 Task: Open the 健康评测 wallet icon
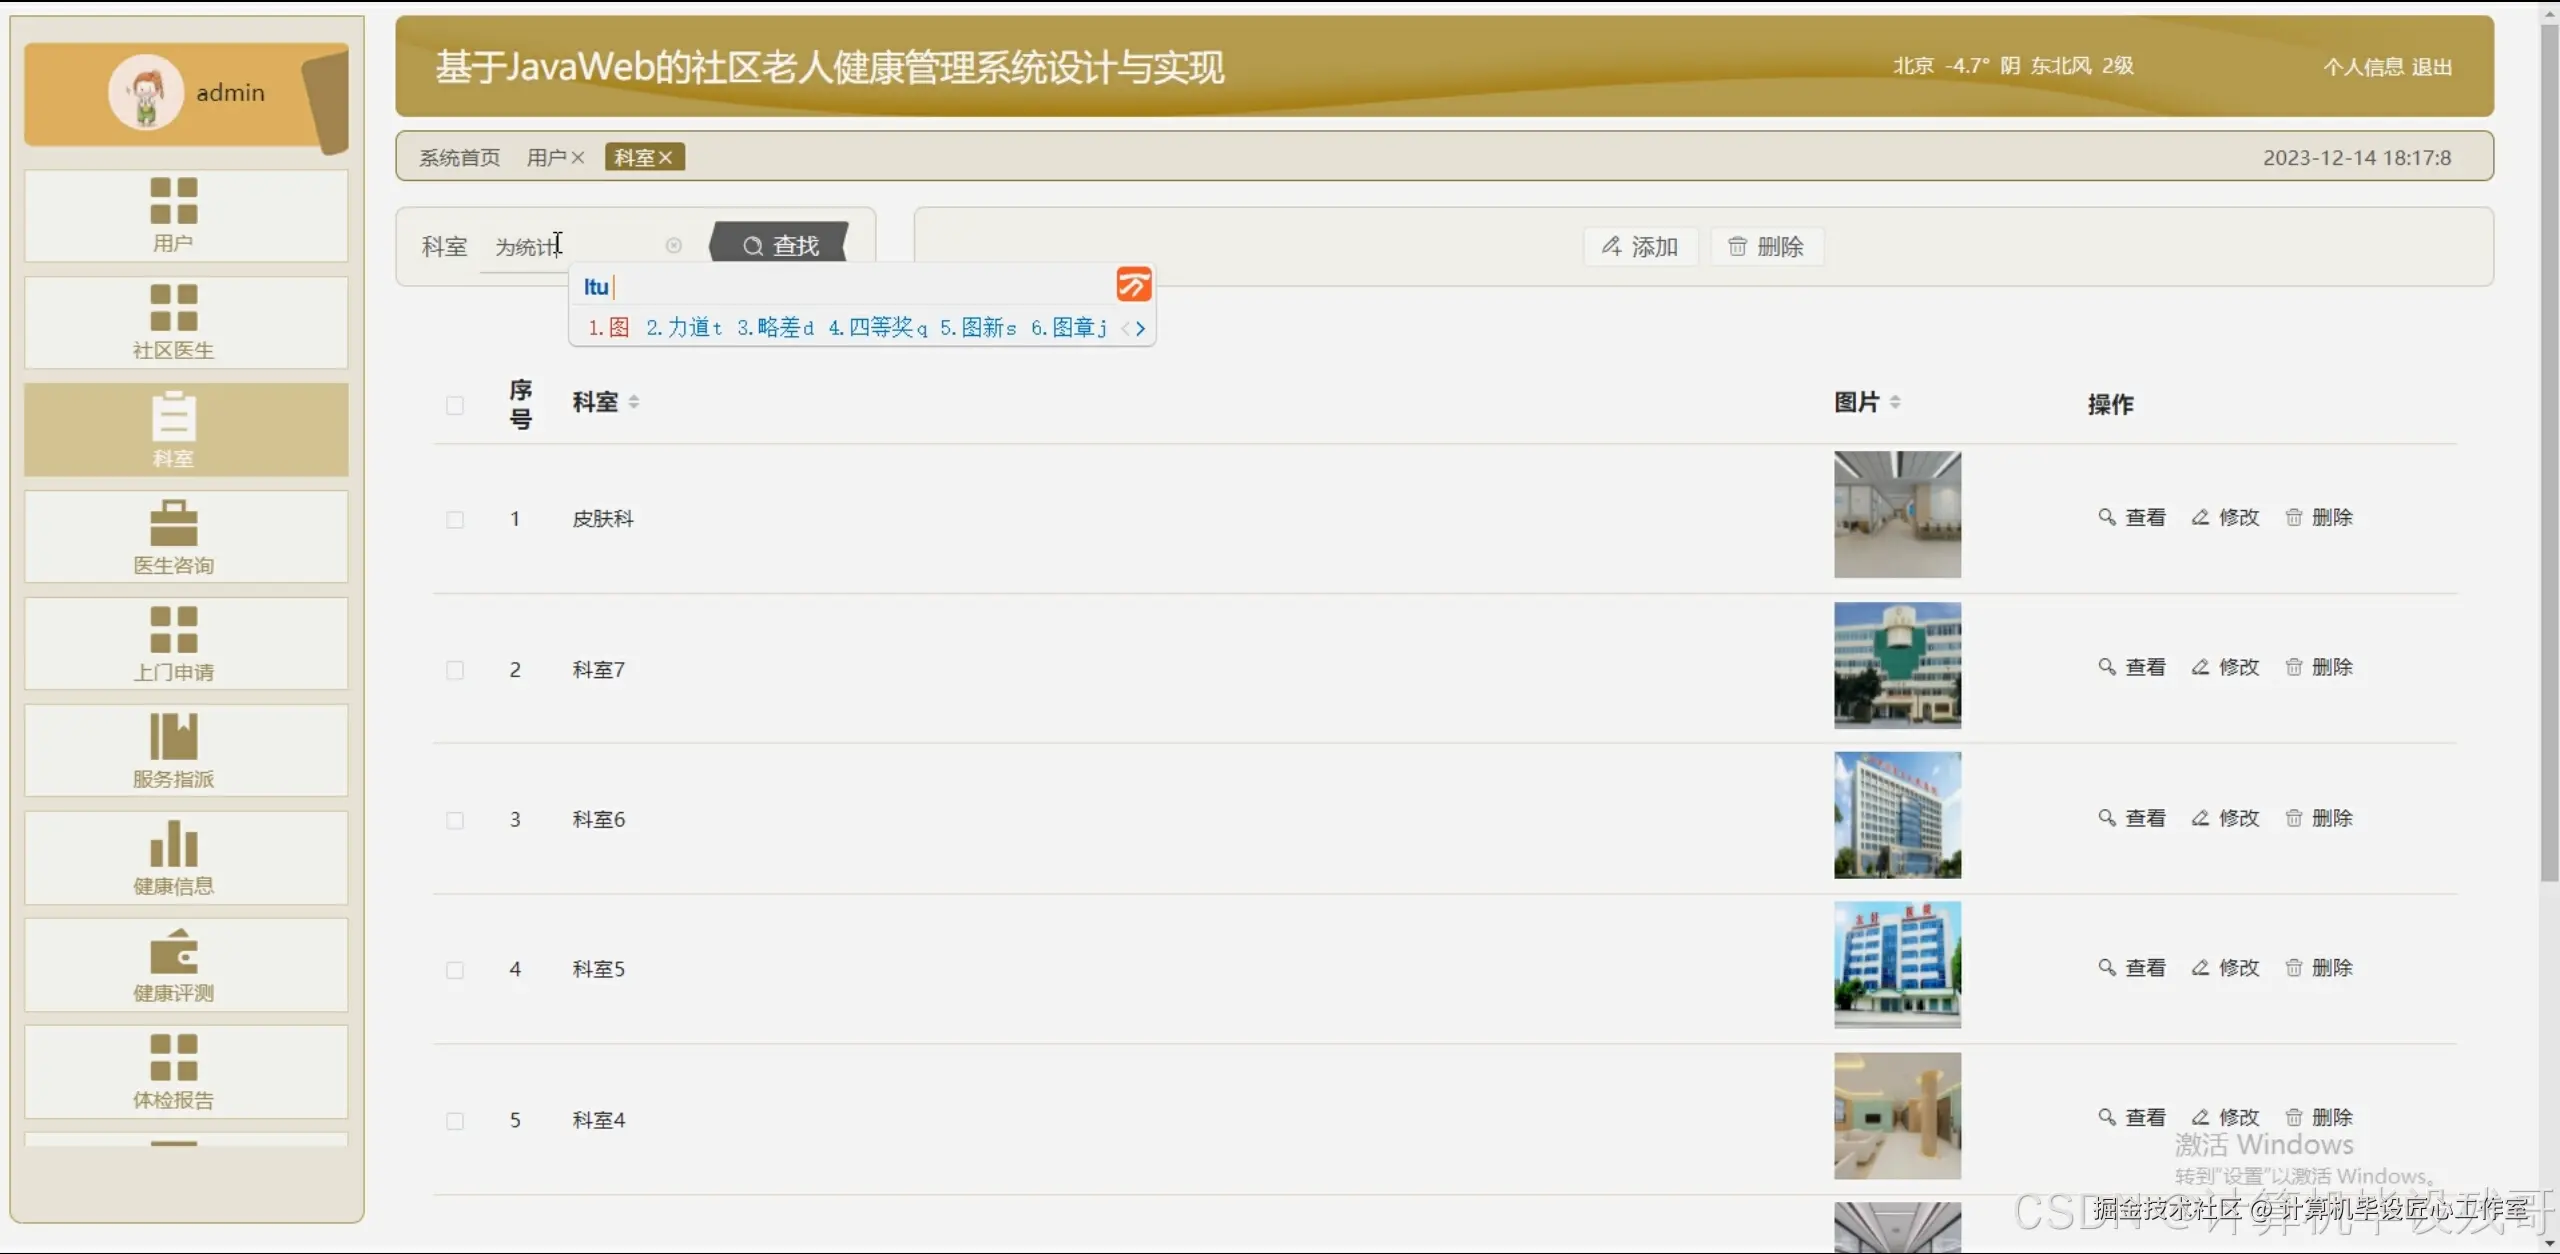point(173,951)
